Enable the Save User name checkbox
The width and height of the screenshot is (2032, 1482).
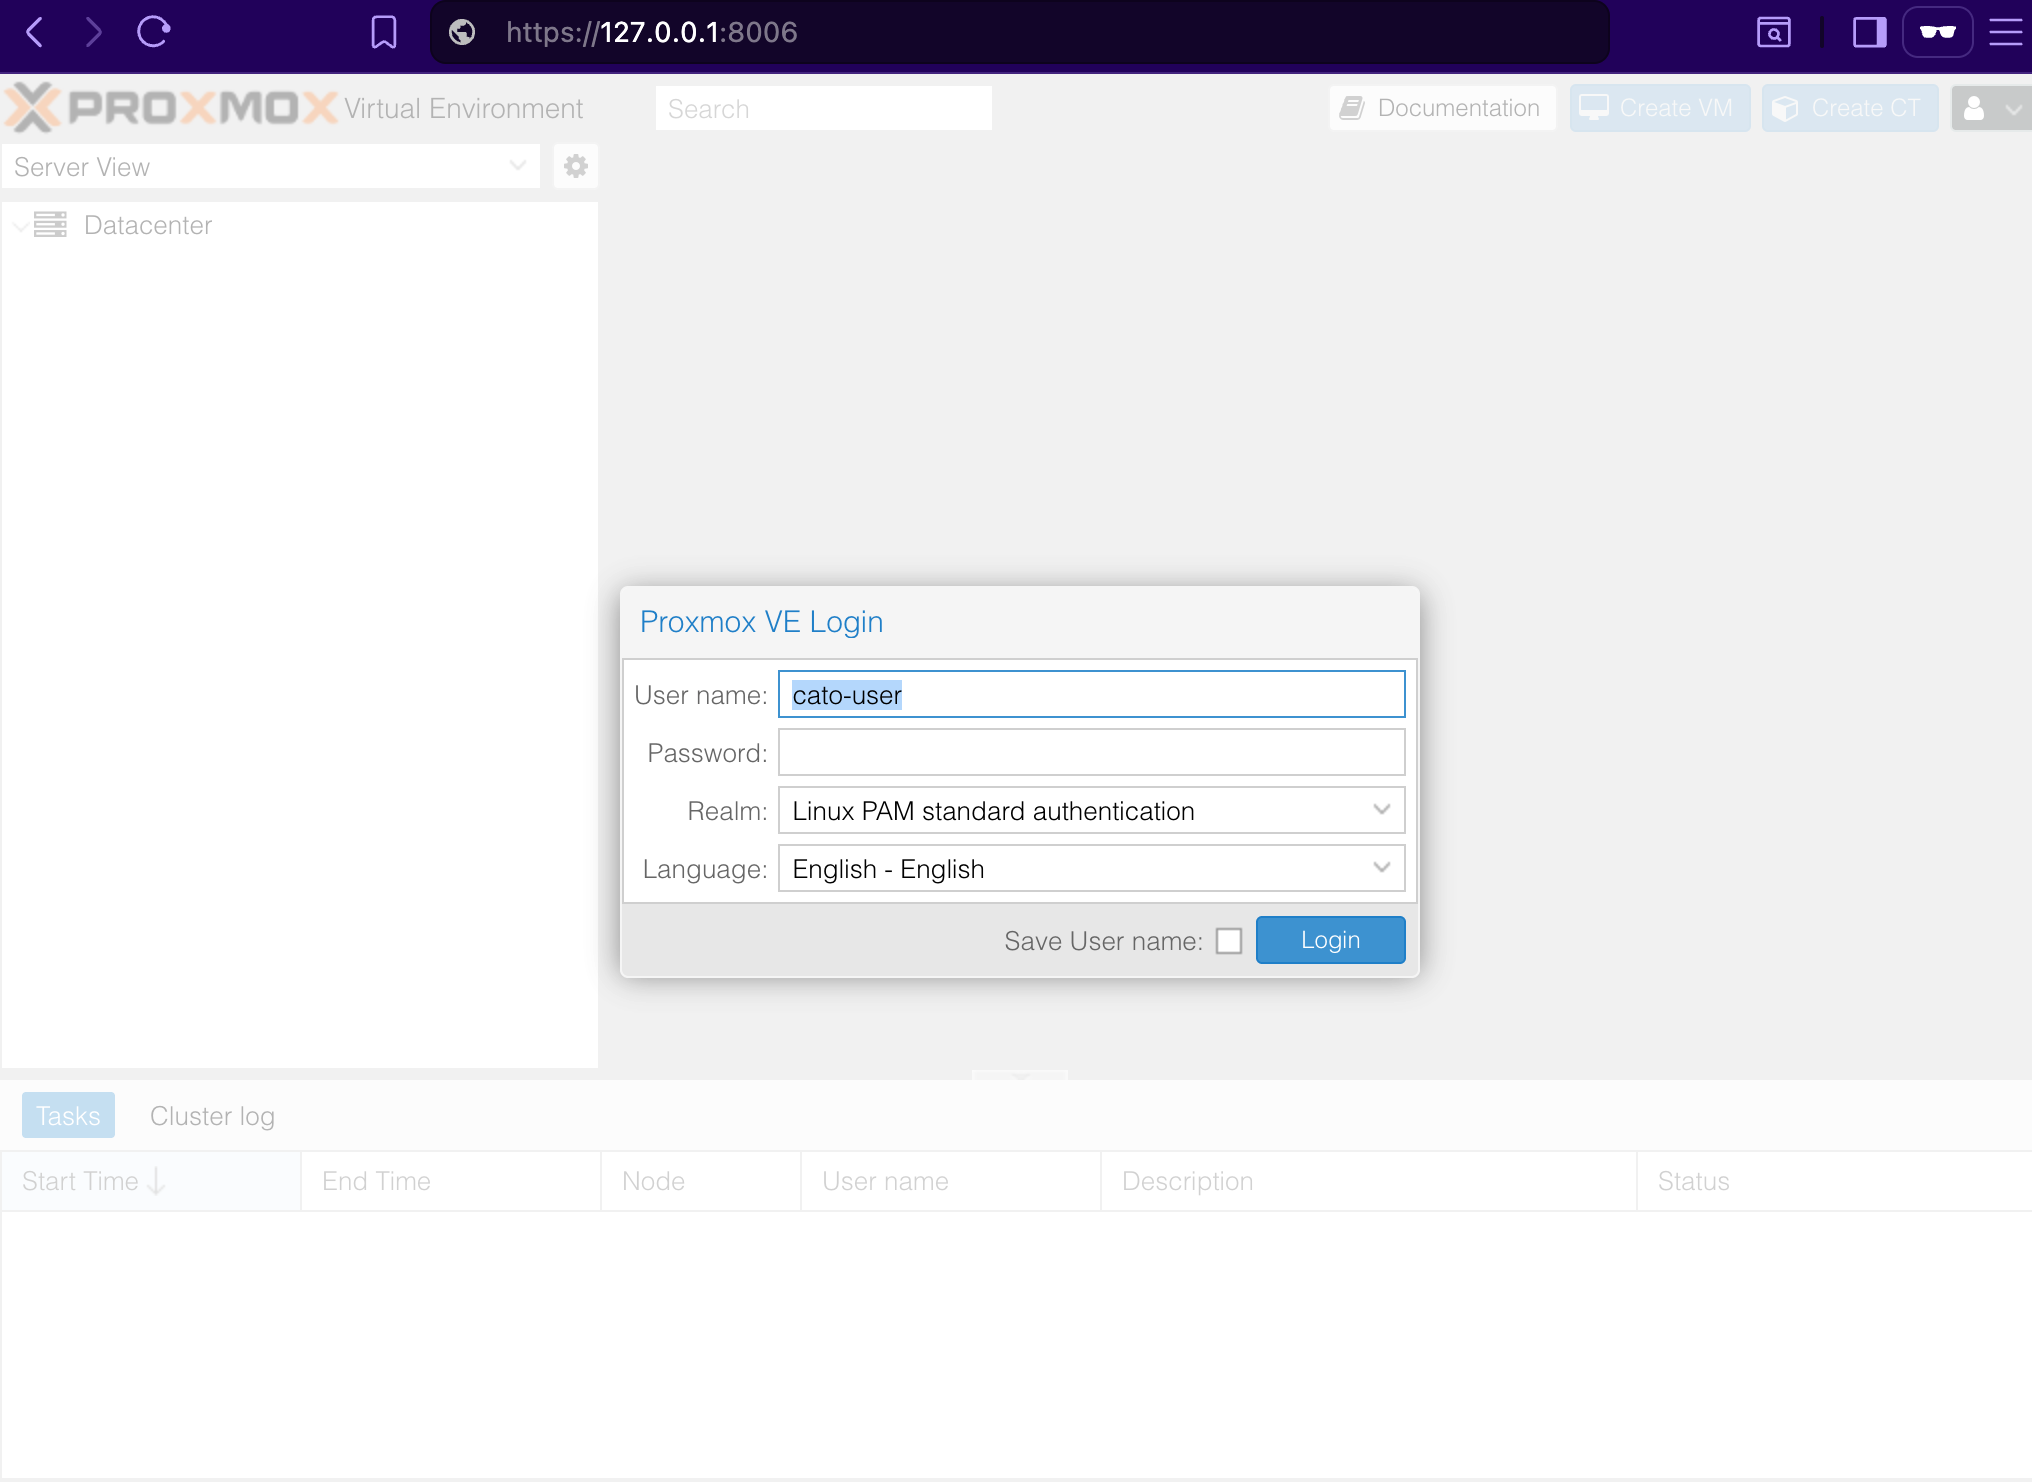coord(1229,940)
